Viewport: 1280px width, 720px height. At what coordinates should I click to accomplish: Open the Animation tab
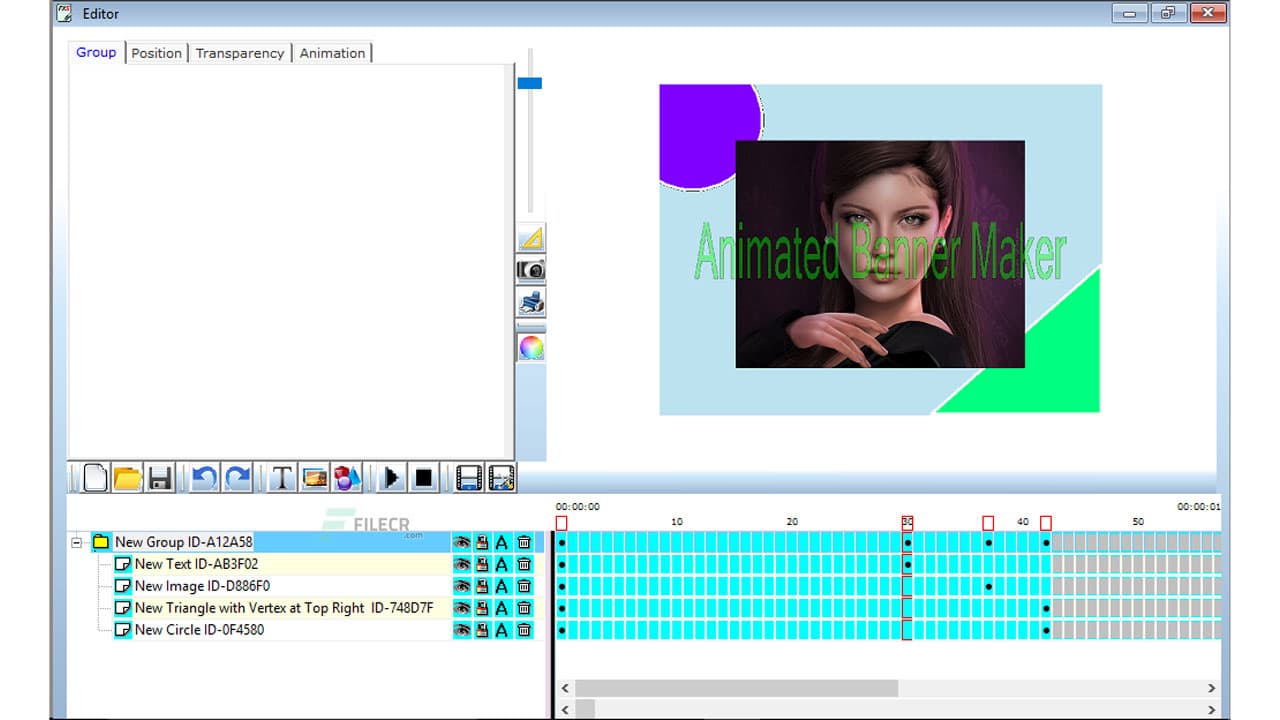coord(332,53)
